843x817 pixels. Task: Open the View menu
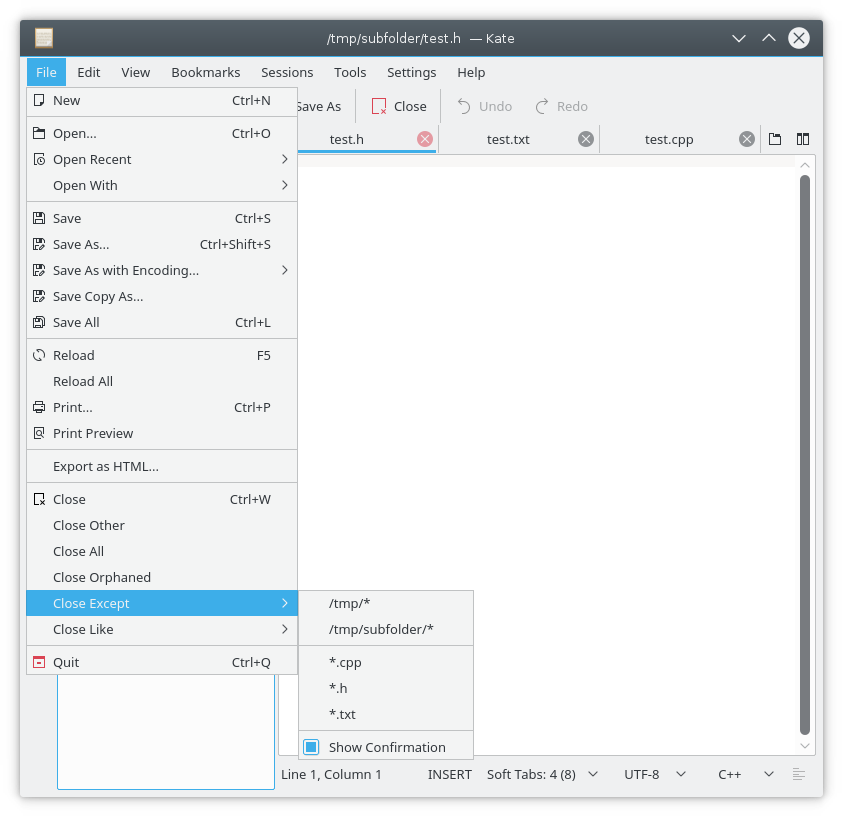(x=135, y=72)
